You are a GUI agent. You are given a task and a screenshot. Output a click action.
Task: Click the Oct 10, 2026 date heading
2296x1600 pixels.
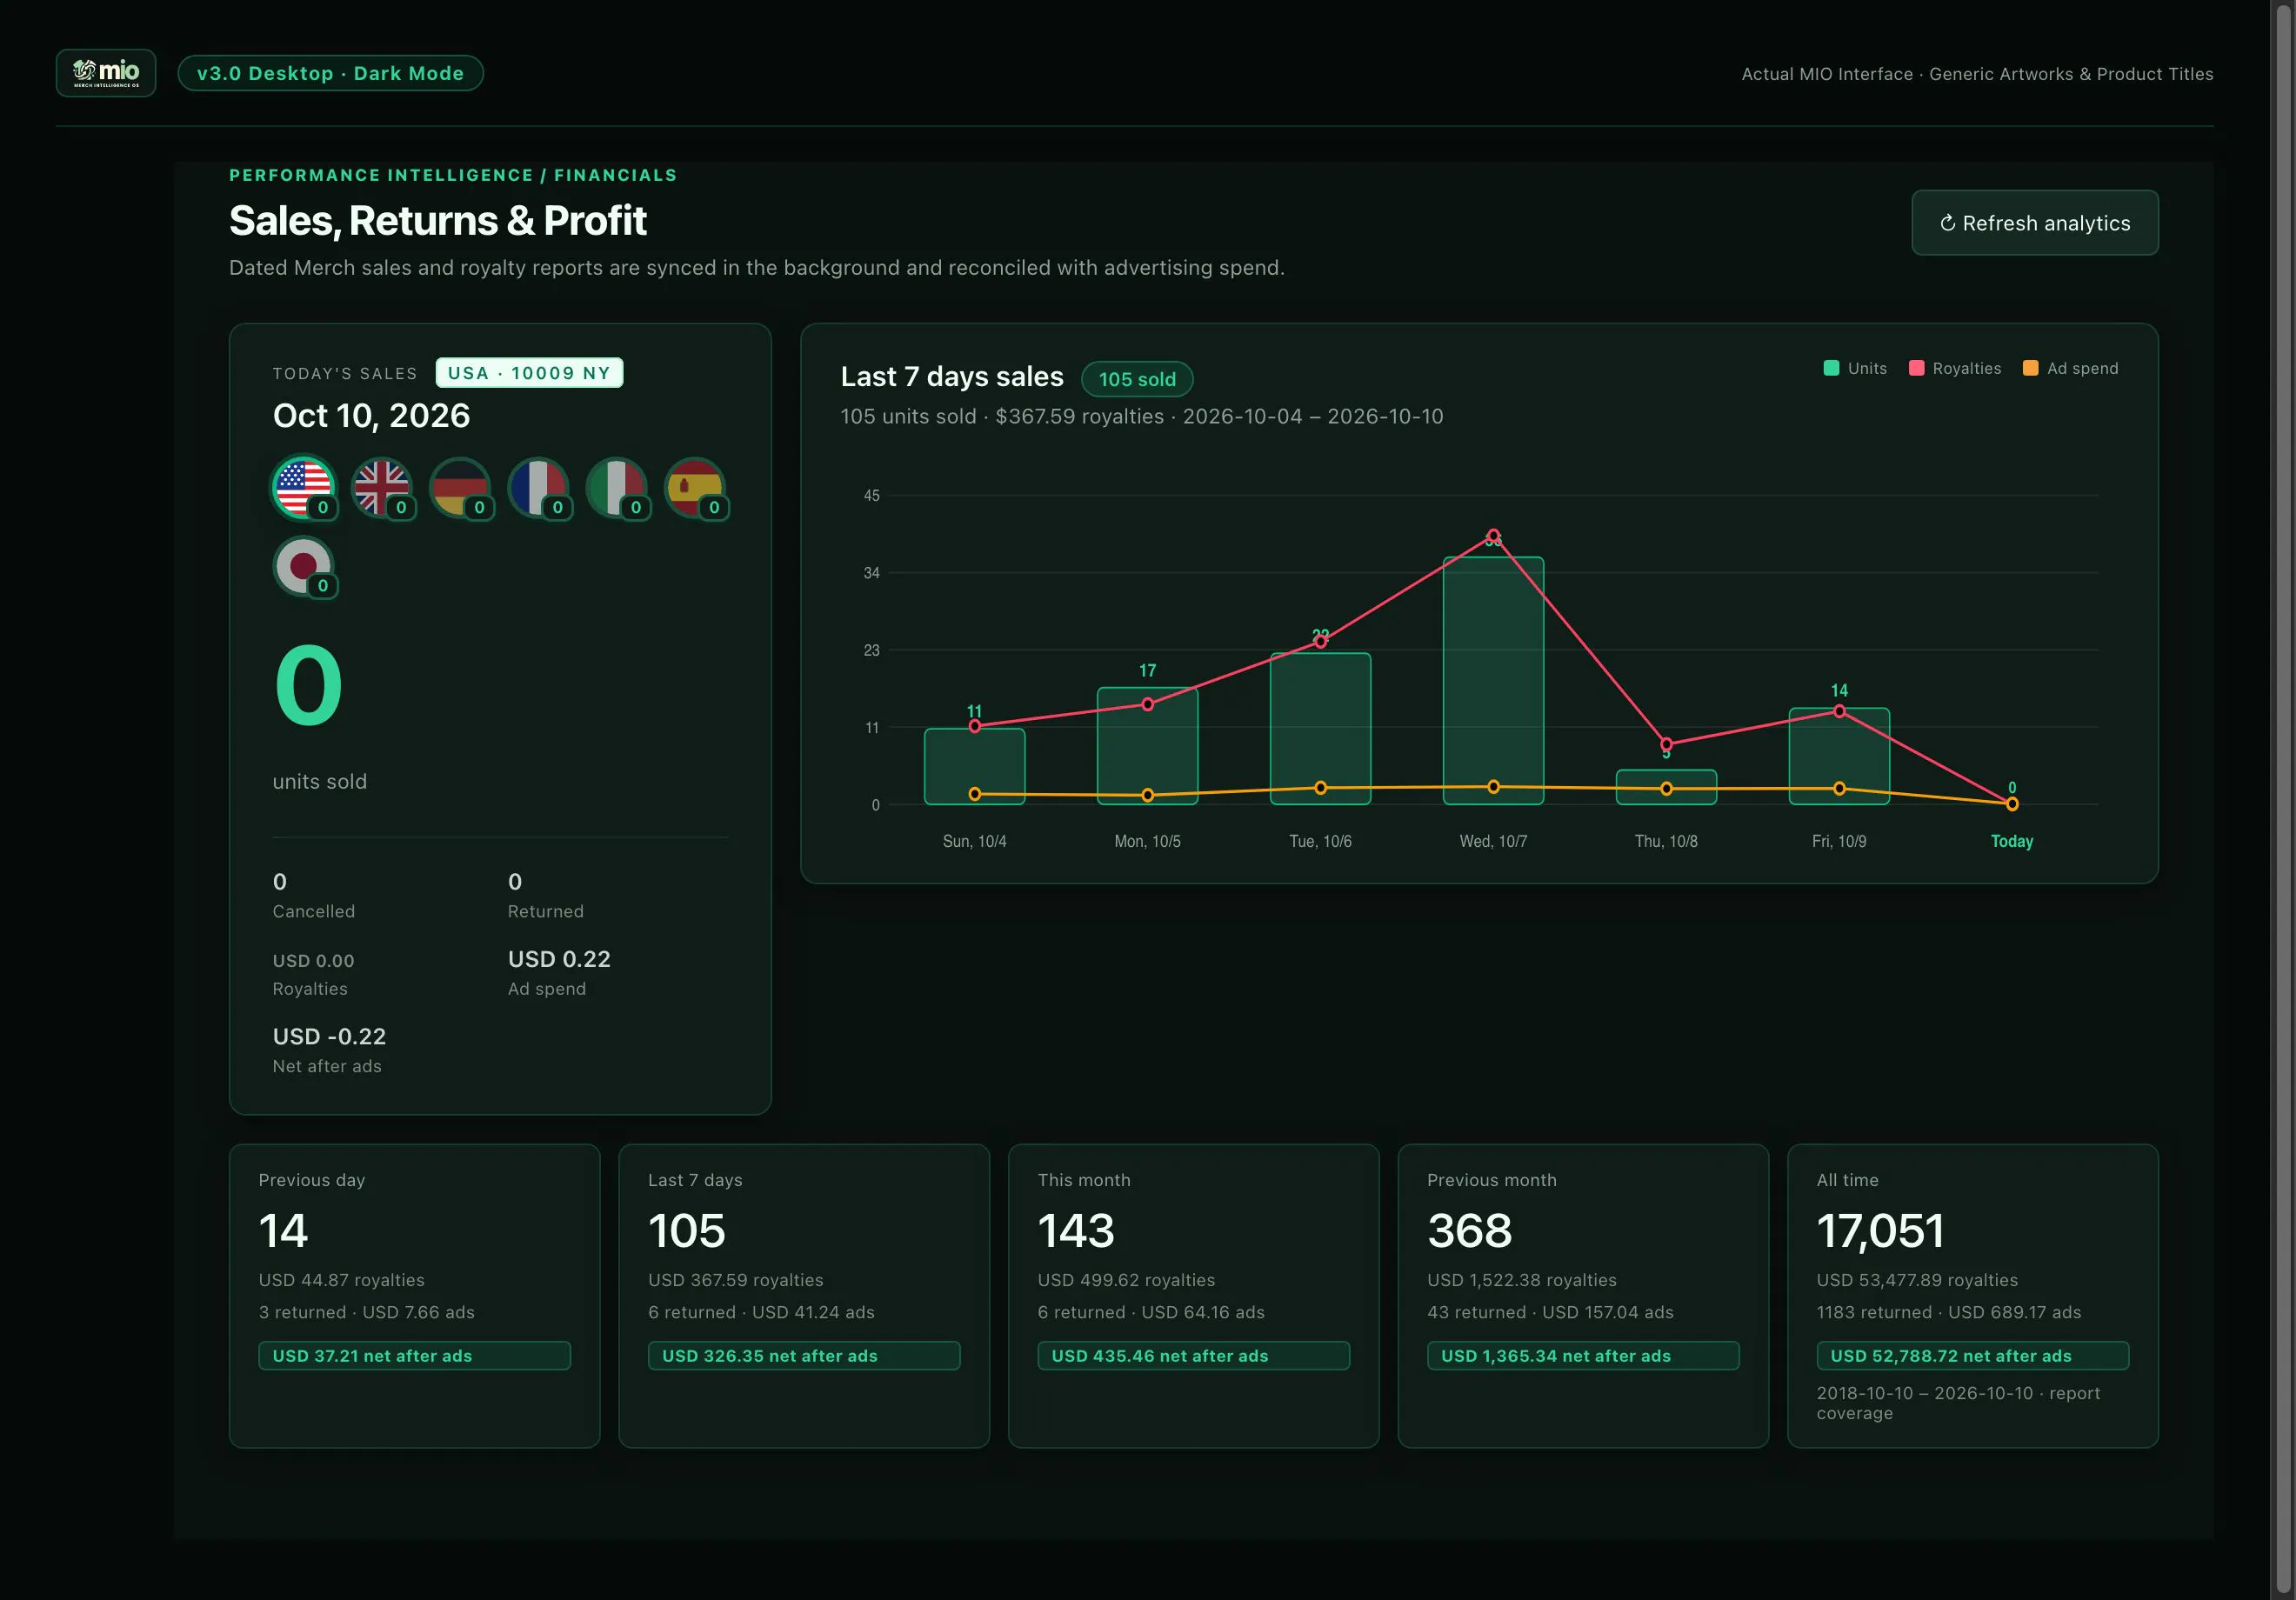coord(371,416)
